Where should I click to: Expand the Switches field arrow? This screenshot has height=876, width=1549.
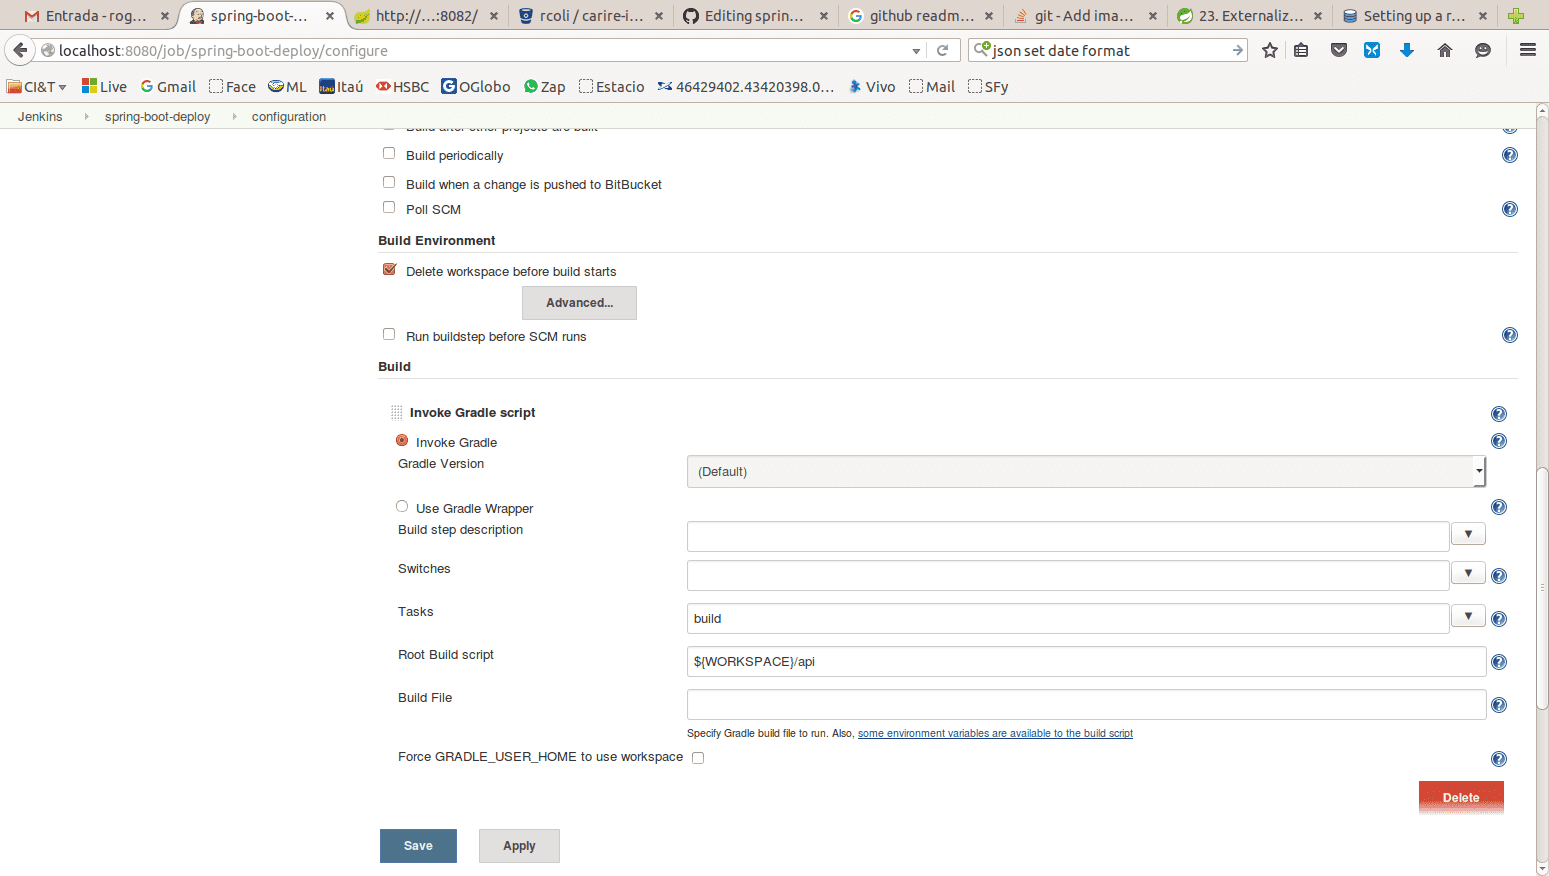click(1468, 573)
